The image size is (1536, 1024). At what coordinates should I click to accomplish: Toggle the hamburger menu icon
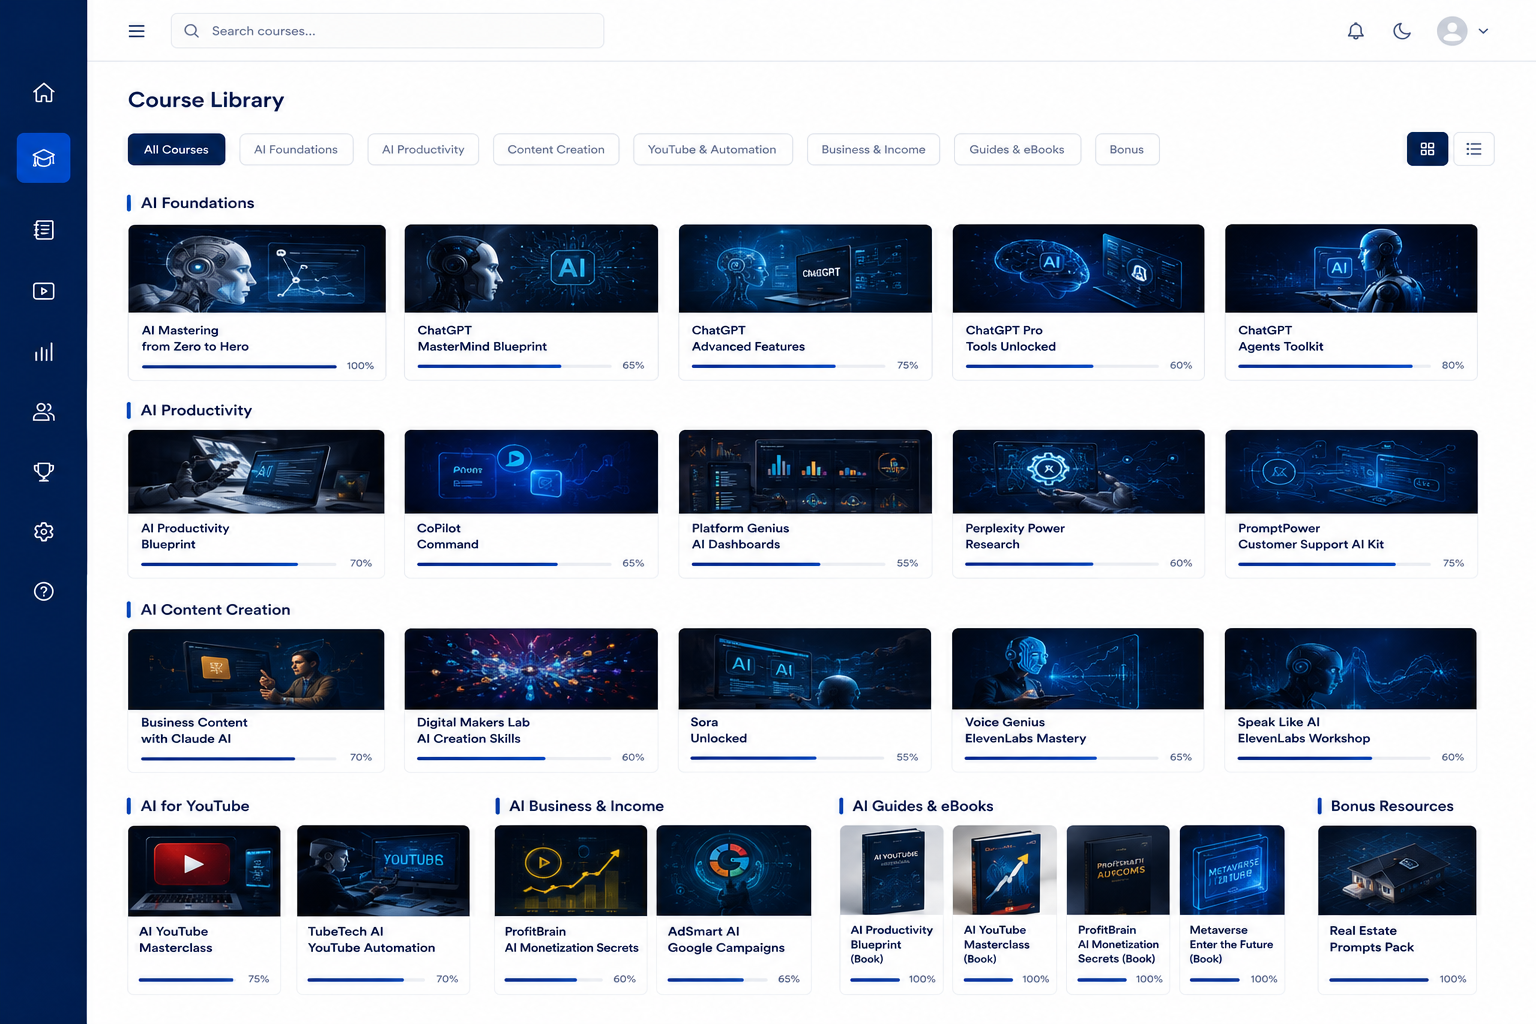click(137, 31)
